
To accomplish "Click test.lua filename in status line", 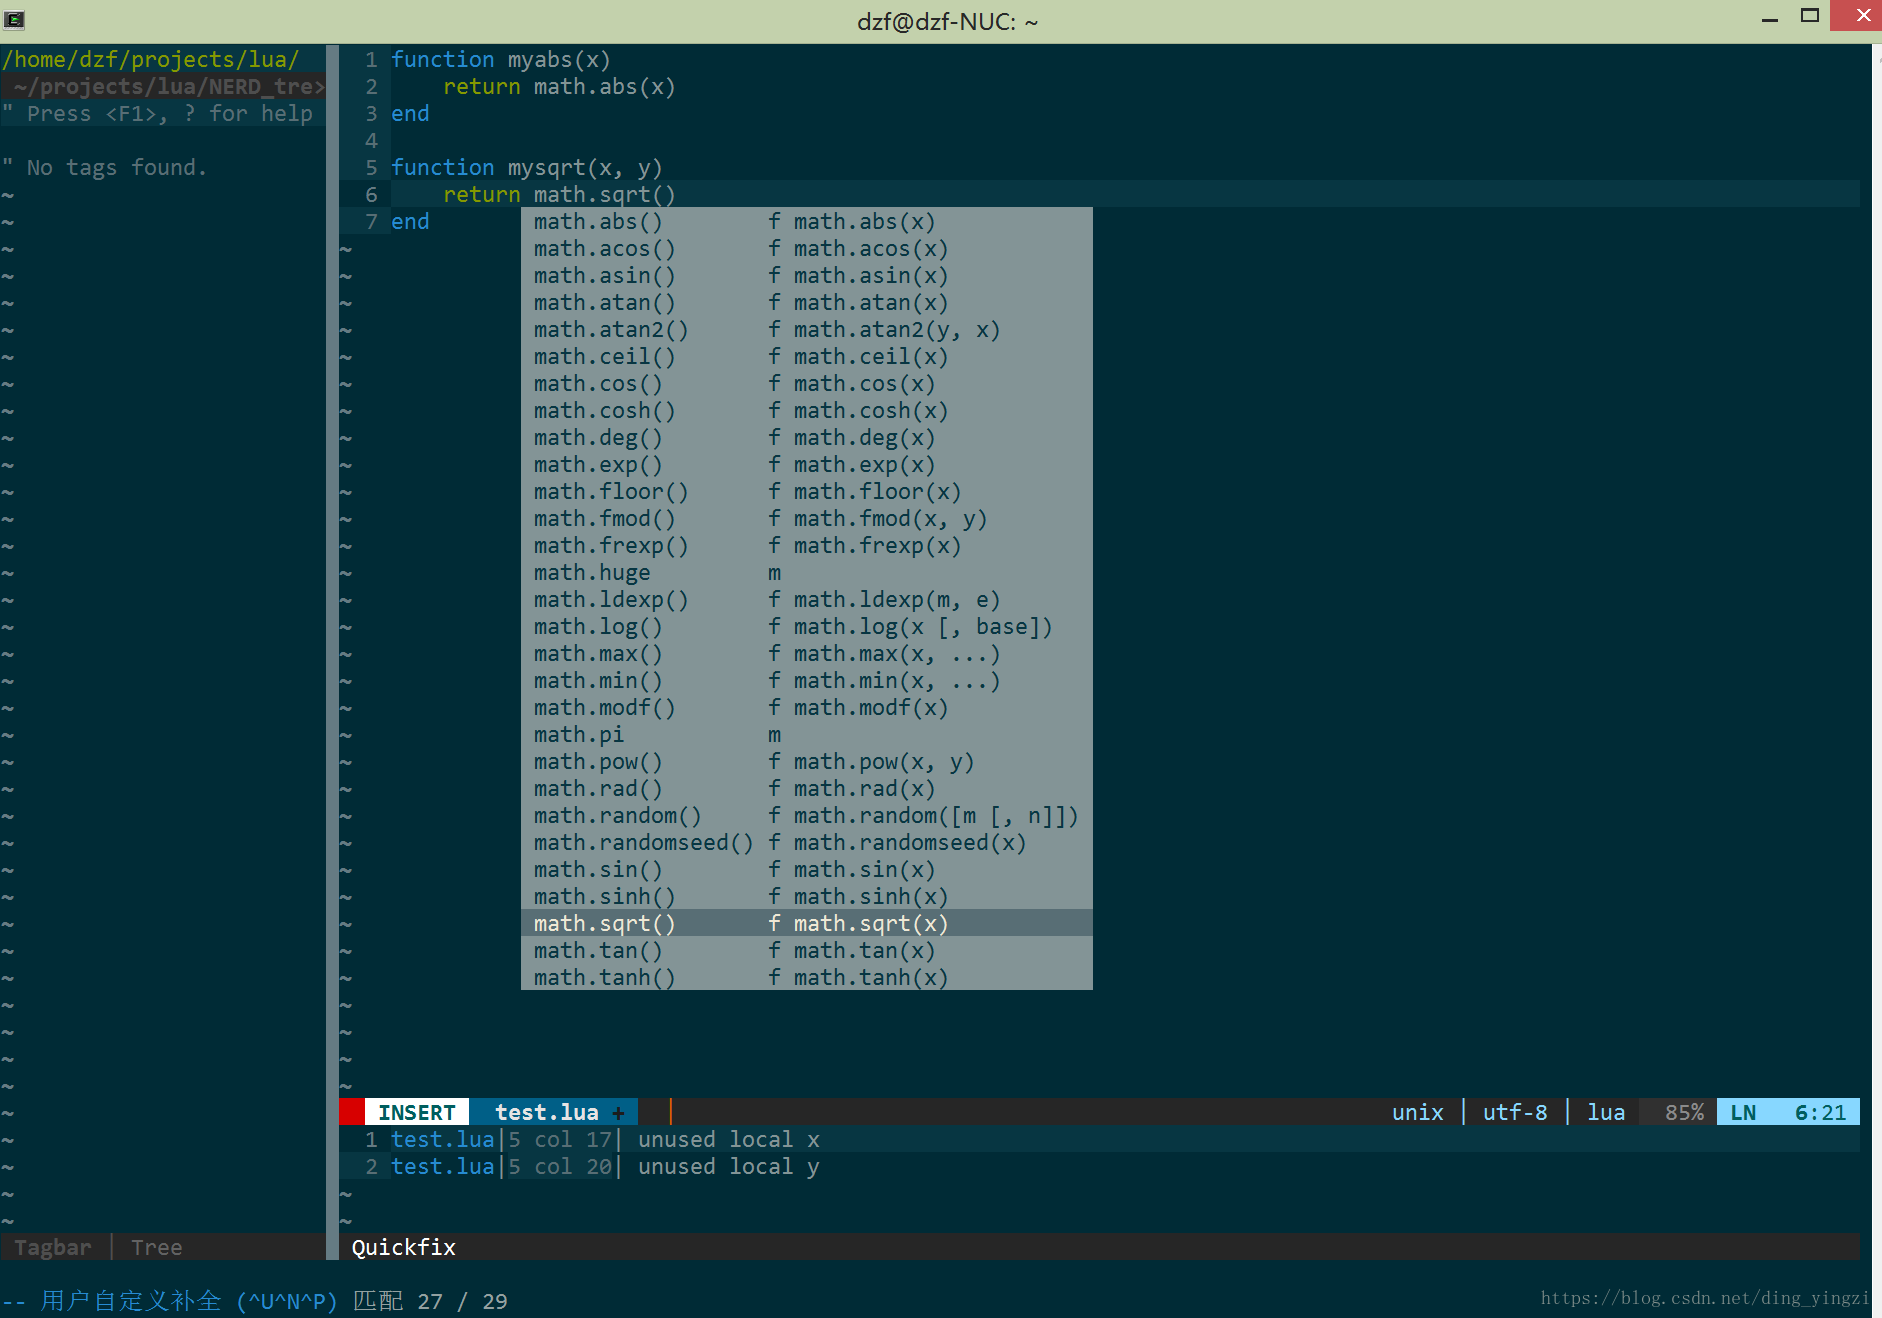I will [547, 1112].
